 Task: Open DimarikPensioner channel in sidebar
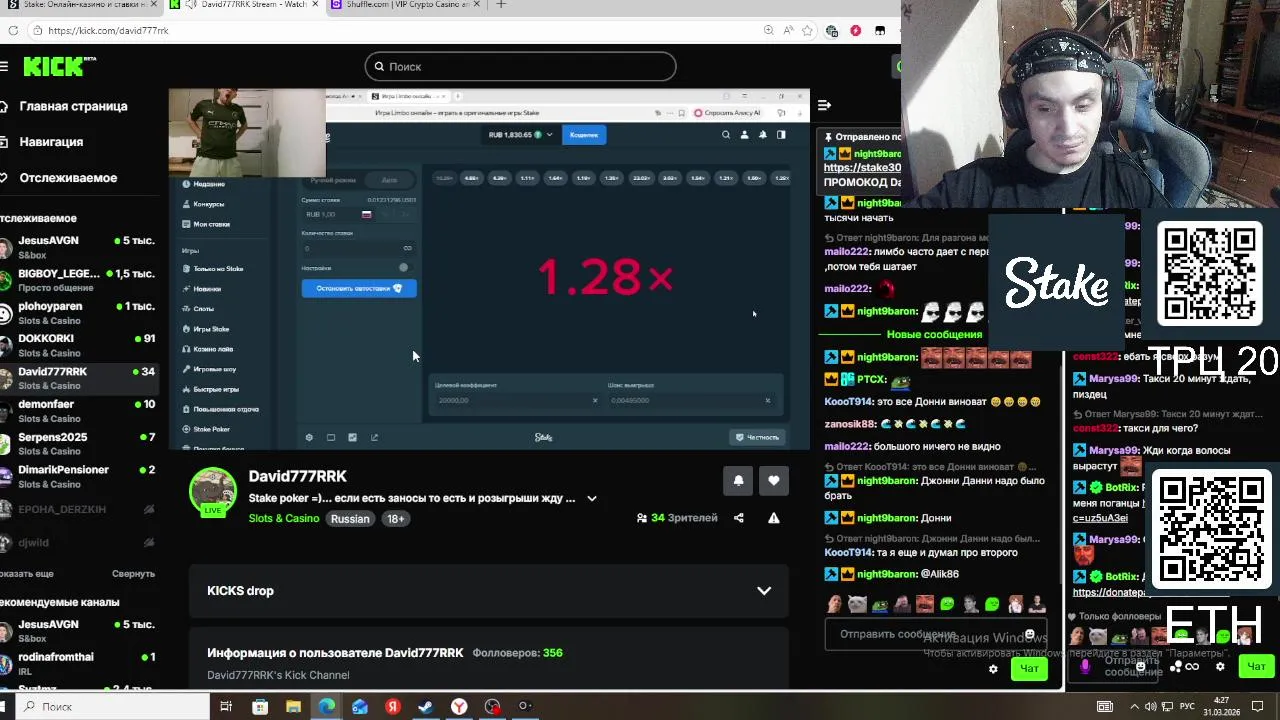(x=80, y=477)
